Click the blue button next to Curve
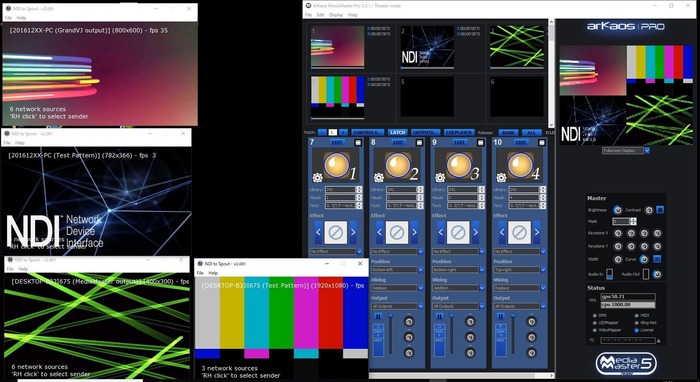Screen dimensions: 700x382 click(657, 259)
